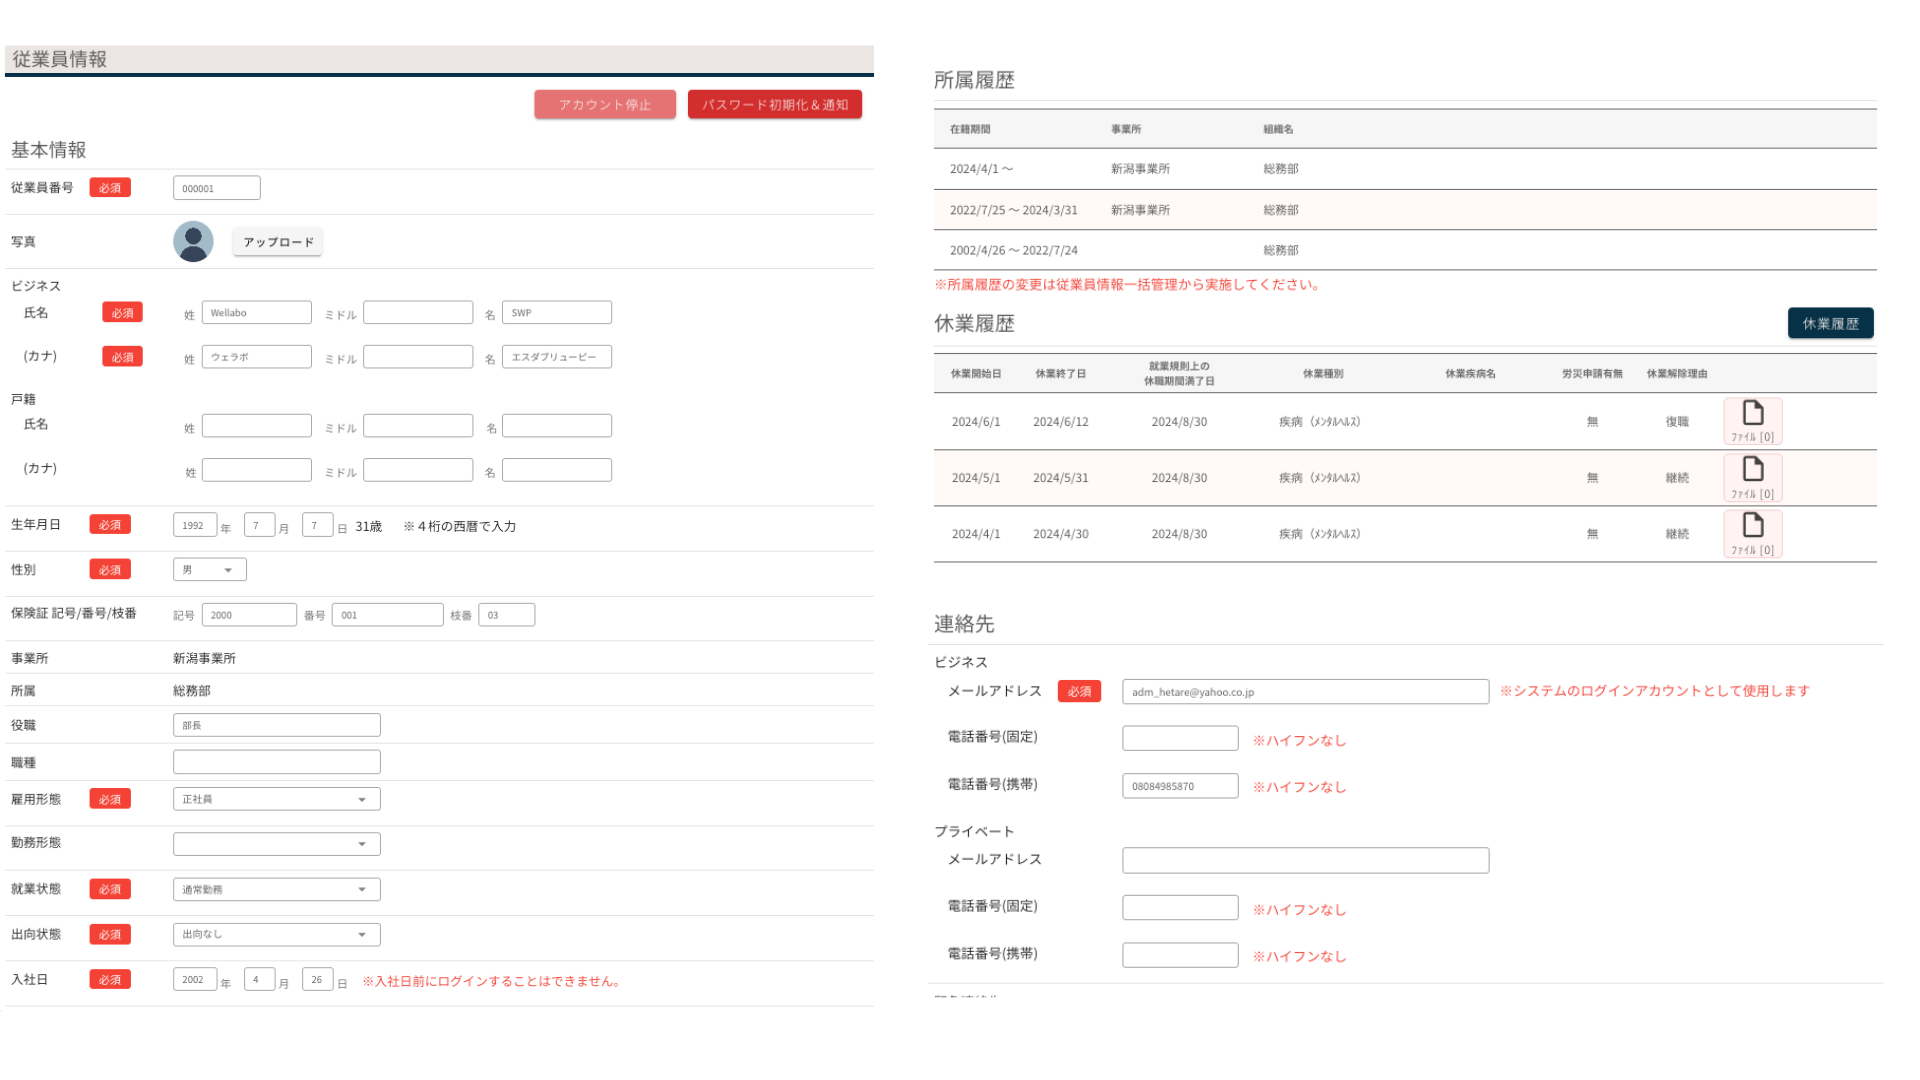The height and width of the screenshot is (1080, 1920).
Task: Click the file icon for 2024/6/1 leave
Action: [1752, 421]
